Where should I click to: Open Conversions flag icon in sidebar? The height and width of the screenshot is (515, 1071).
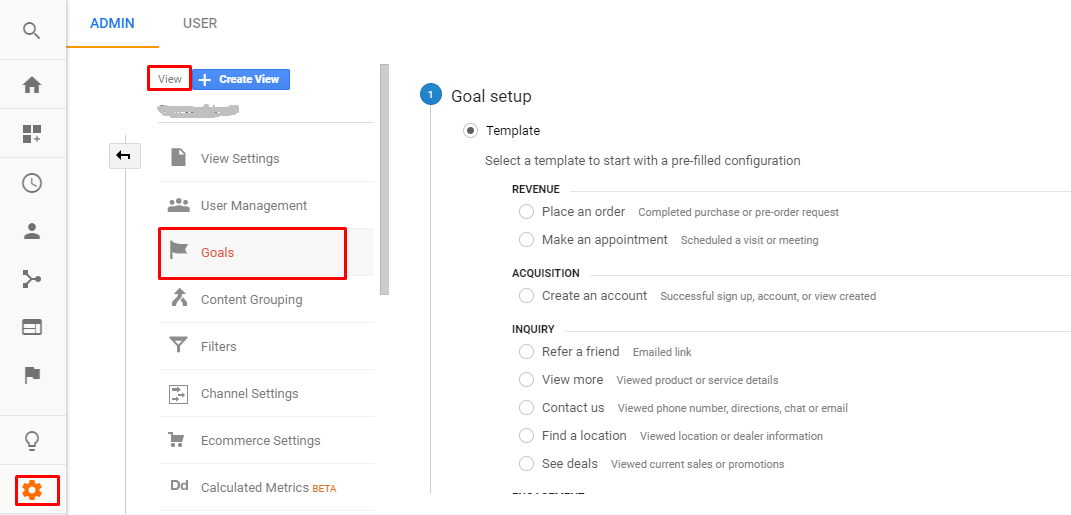click(32, 374)
